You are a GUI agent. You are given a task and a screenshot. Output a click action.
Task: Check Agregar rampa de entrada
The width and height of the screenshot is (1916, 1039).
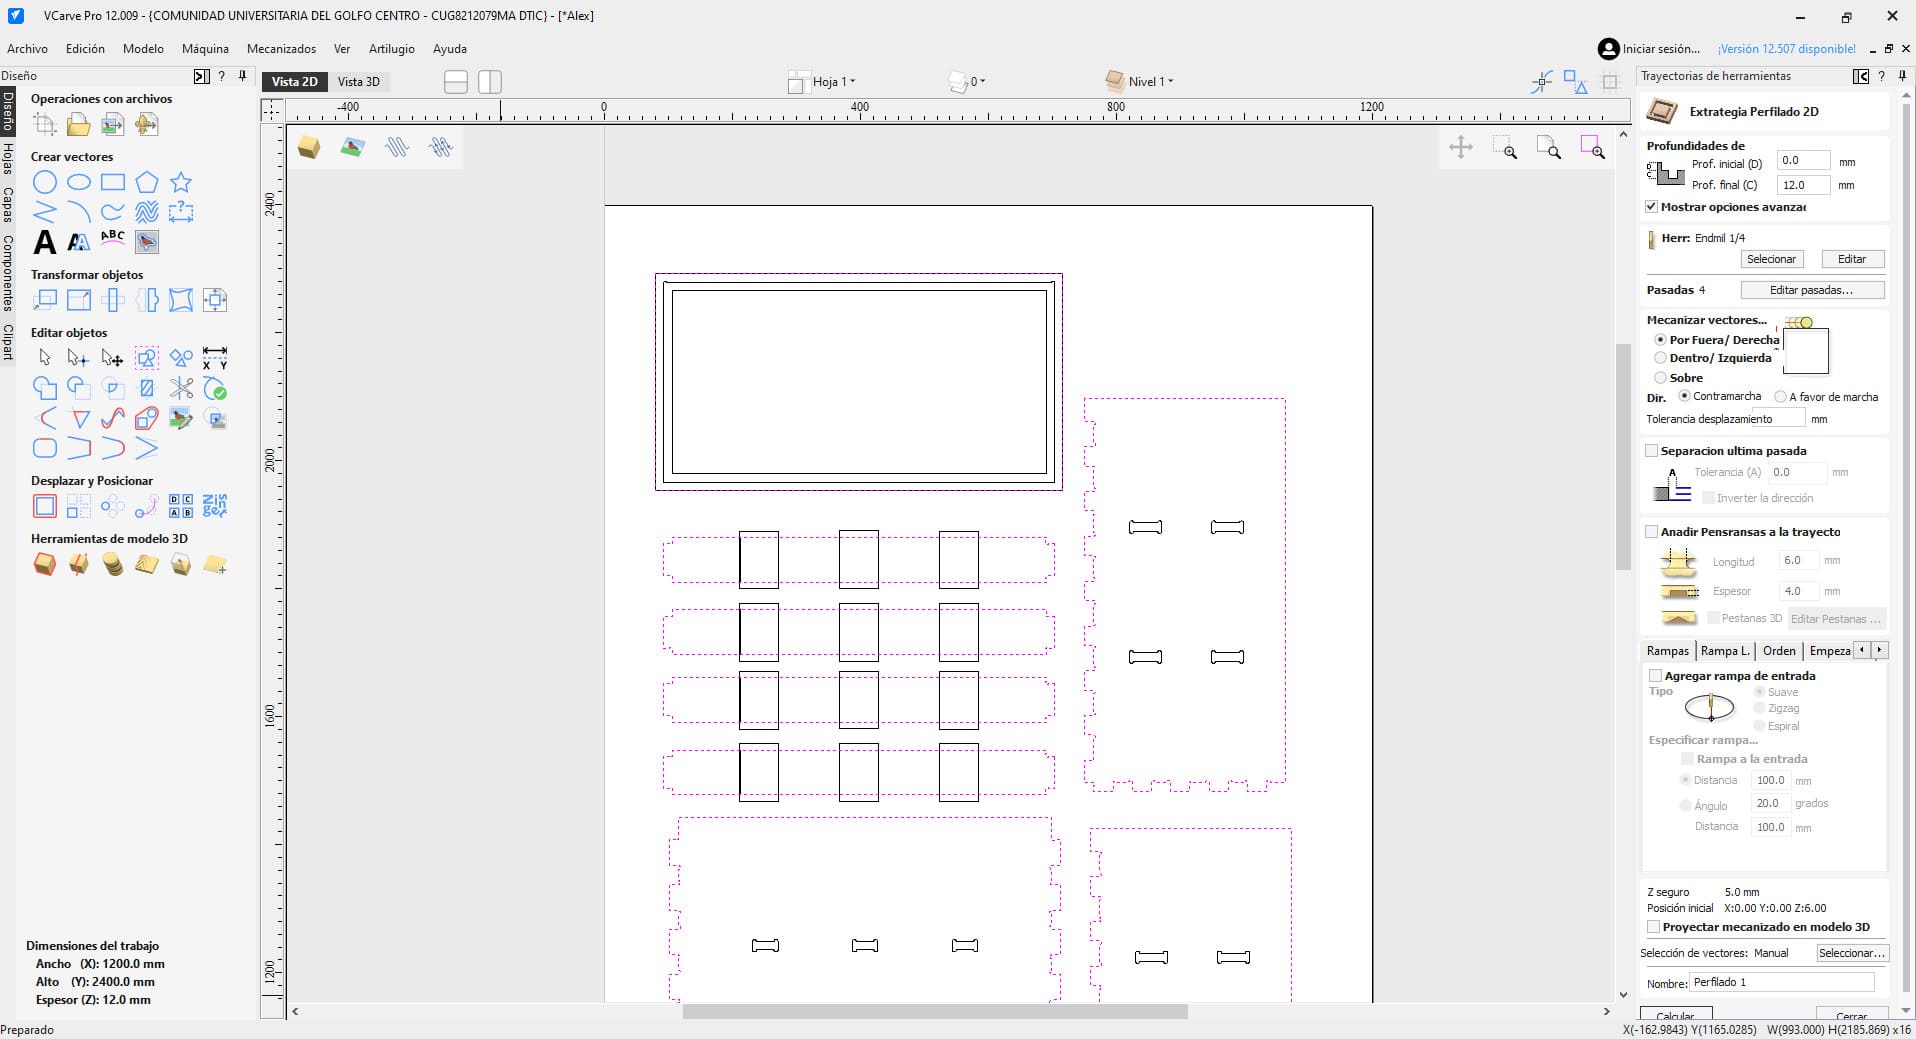pos(1655,676)
